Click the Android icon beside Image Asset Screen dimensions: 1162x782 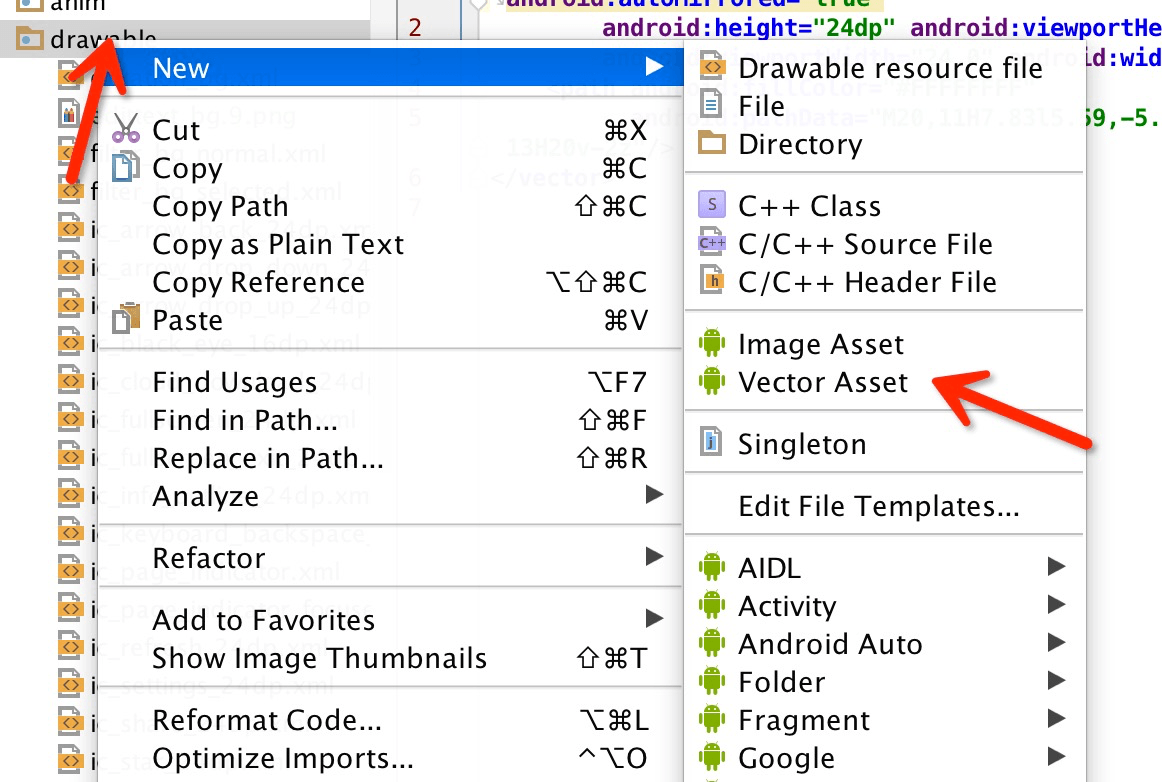pos(711,342)
